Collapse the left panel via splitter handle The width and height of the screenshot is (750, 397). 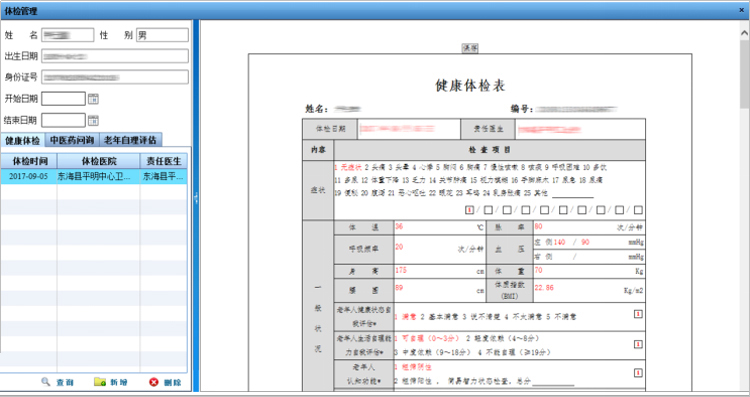pos(196,198)
